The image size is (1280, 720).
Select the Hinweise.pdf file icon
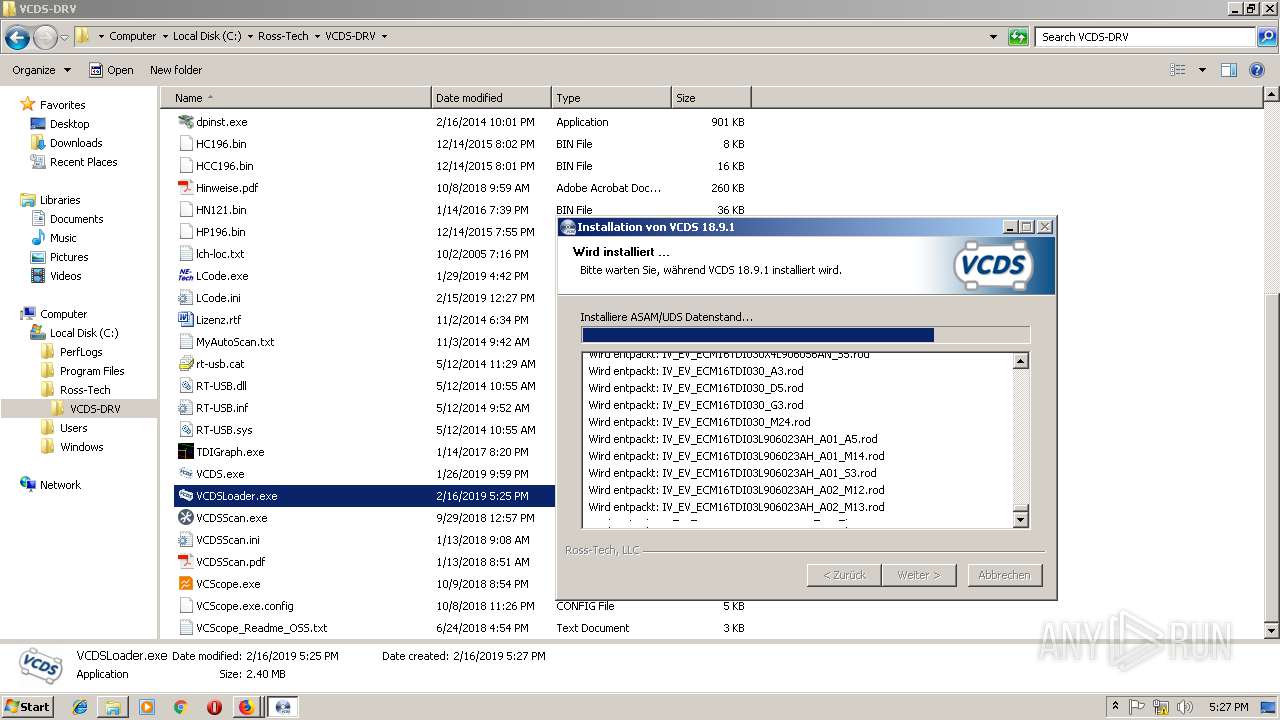pyautogui.click(x=185, y=188)
